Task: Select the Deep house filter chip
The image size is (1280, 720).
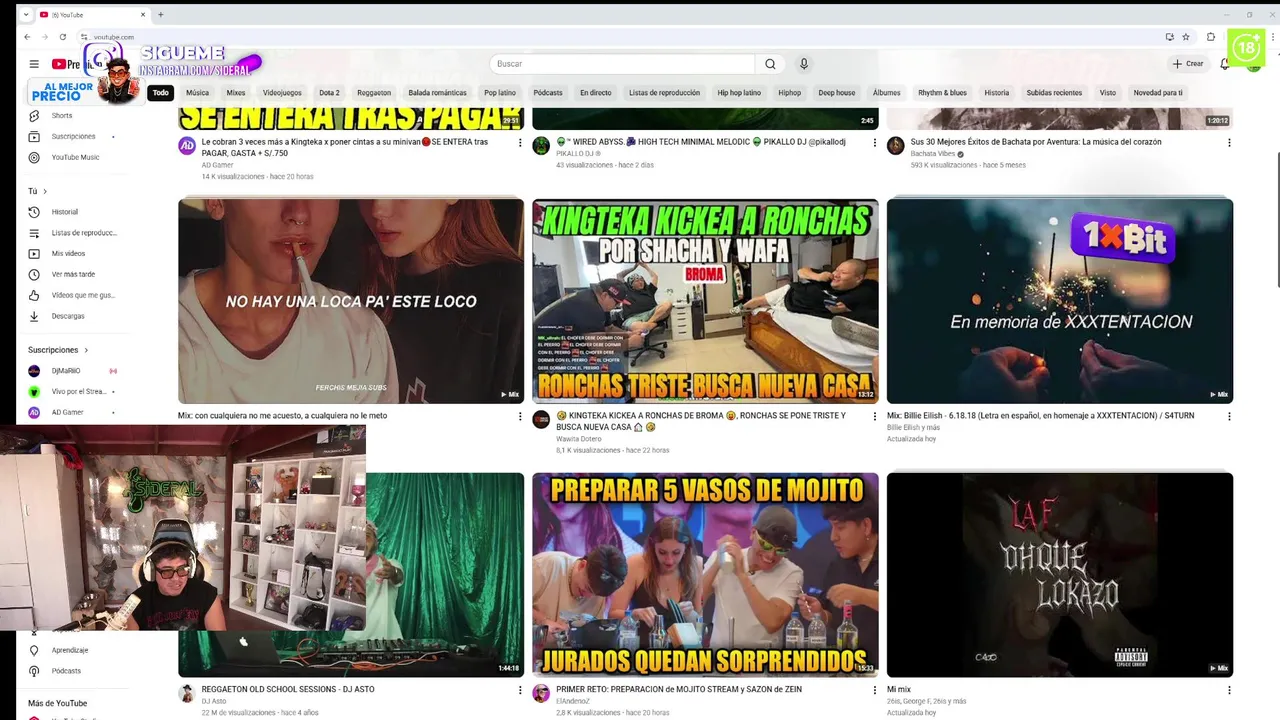Action: (837, 93)
